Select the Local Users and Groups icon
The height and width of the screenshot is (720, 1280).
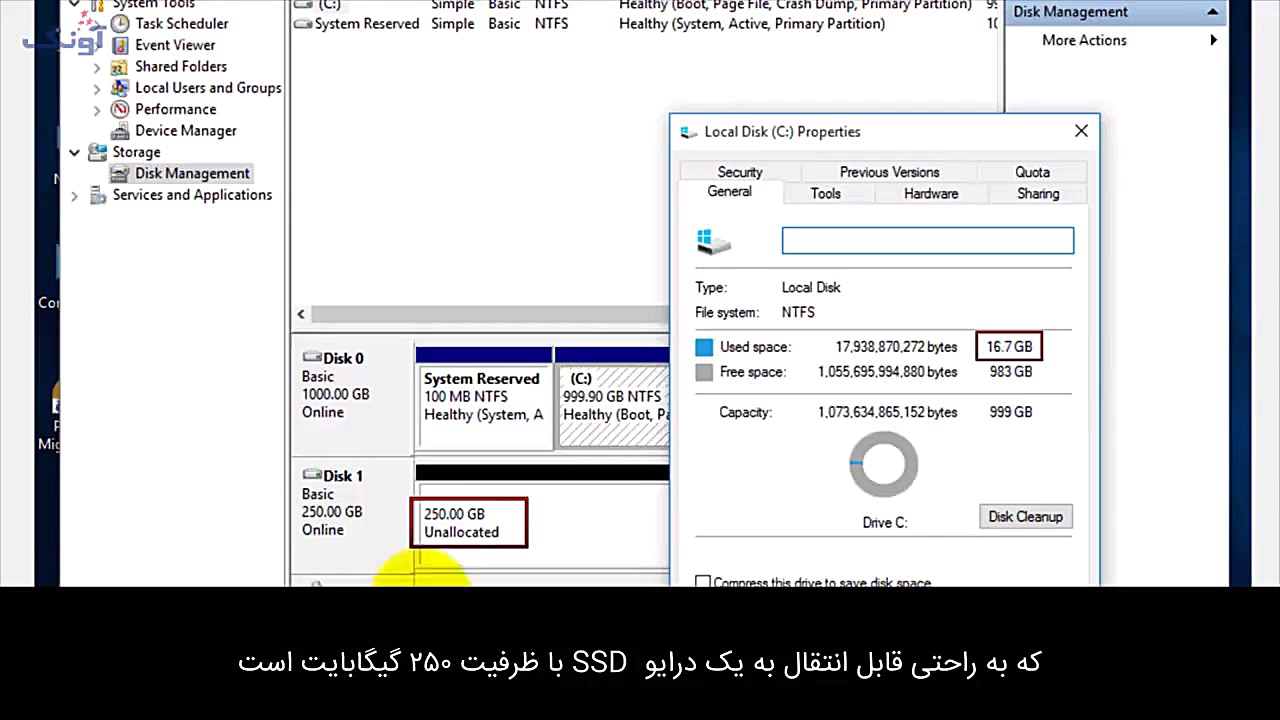[119, 88]
